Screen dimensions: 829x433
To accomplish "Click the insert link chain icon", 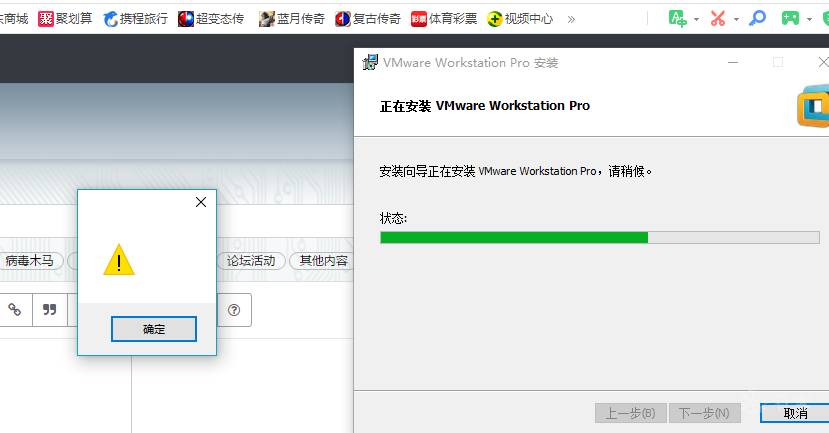I will coord(15,310).
